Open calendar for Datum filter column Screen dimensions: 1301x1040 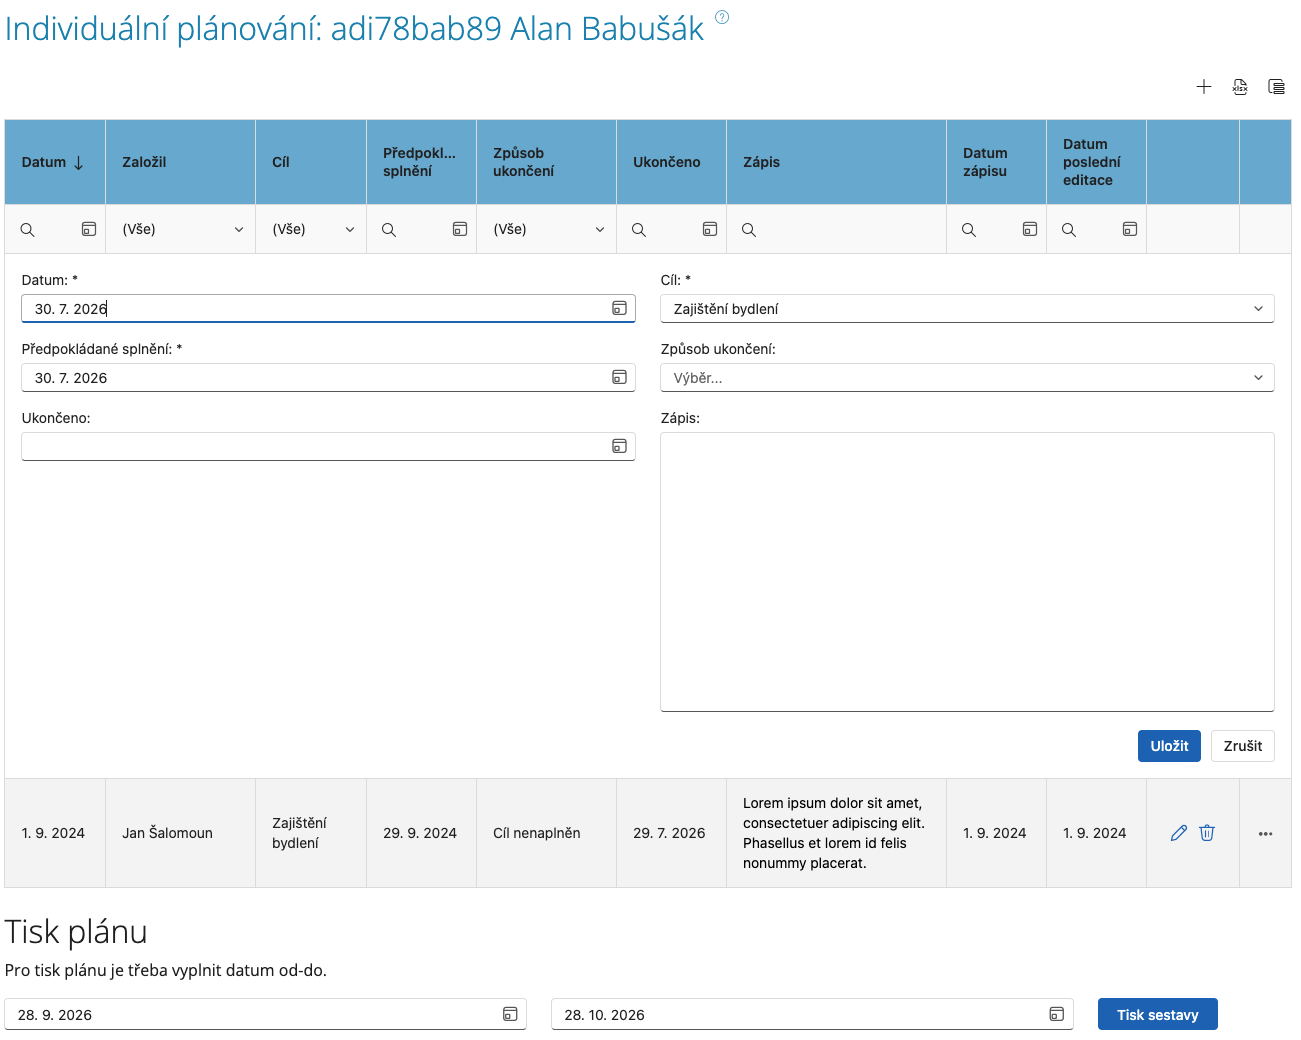click(x=89, y=229)
